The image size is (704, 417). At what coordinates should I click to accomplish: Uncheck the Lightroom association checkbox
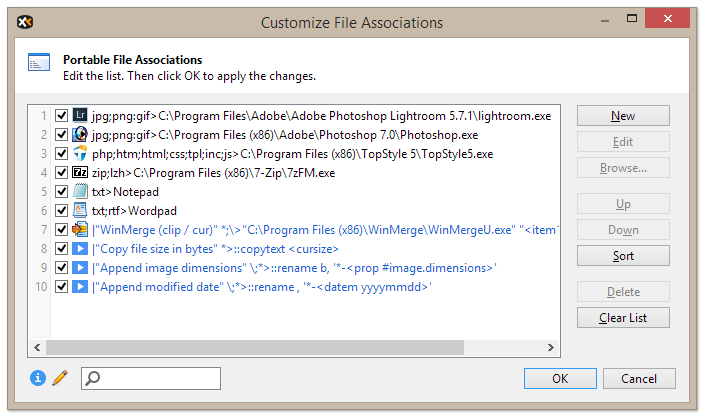[x=62, y=116]
